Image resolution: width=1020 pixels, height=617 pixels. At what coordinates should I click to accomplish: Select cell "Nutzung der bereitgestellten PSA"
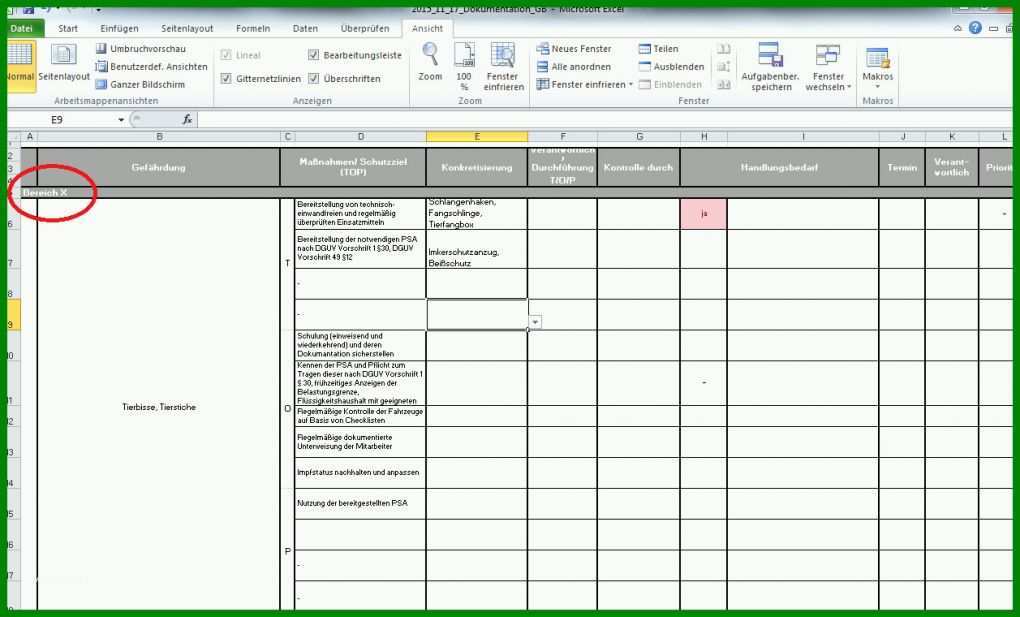point(360,504)
